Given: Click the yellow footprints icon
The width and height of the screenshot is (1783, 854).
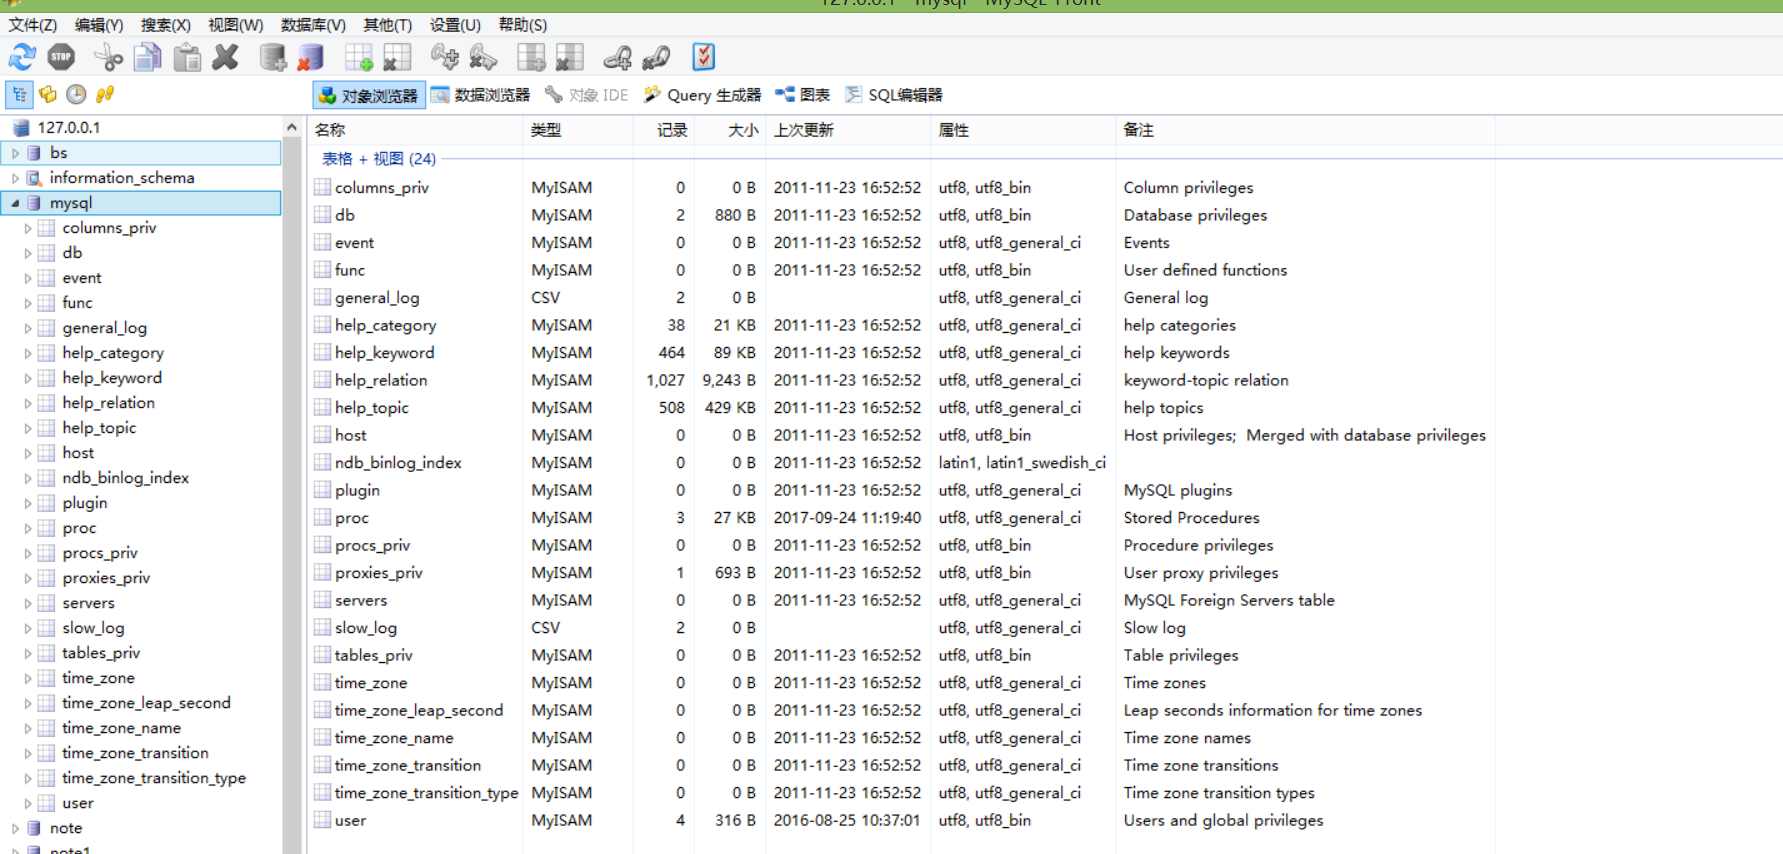Looking at the screenshot, I should click(x=105, y=94).
